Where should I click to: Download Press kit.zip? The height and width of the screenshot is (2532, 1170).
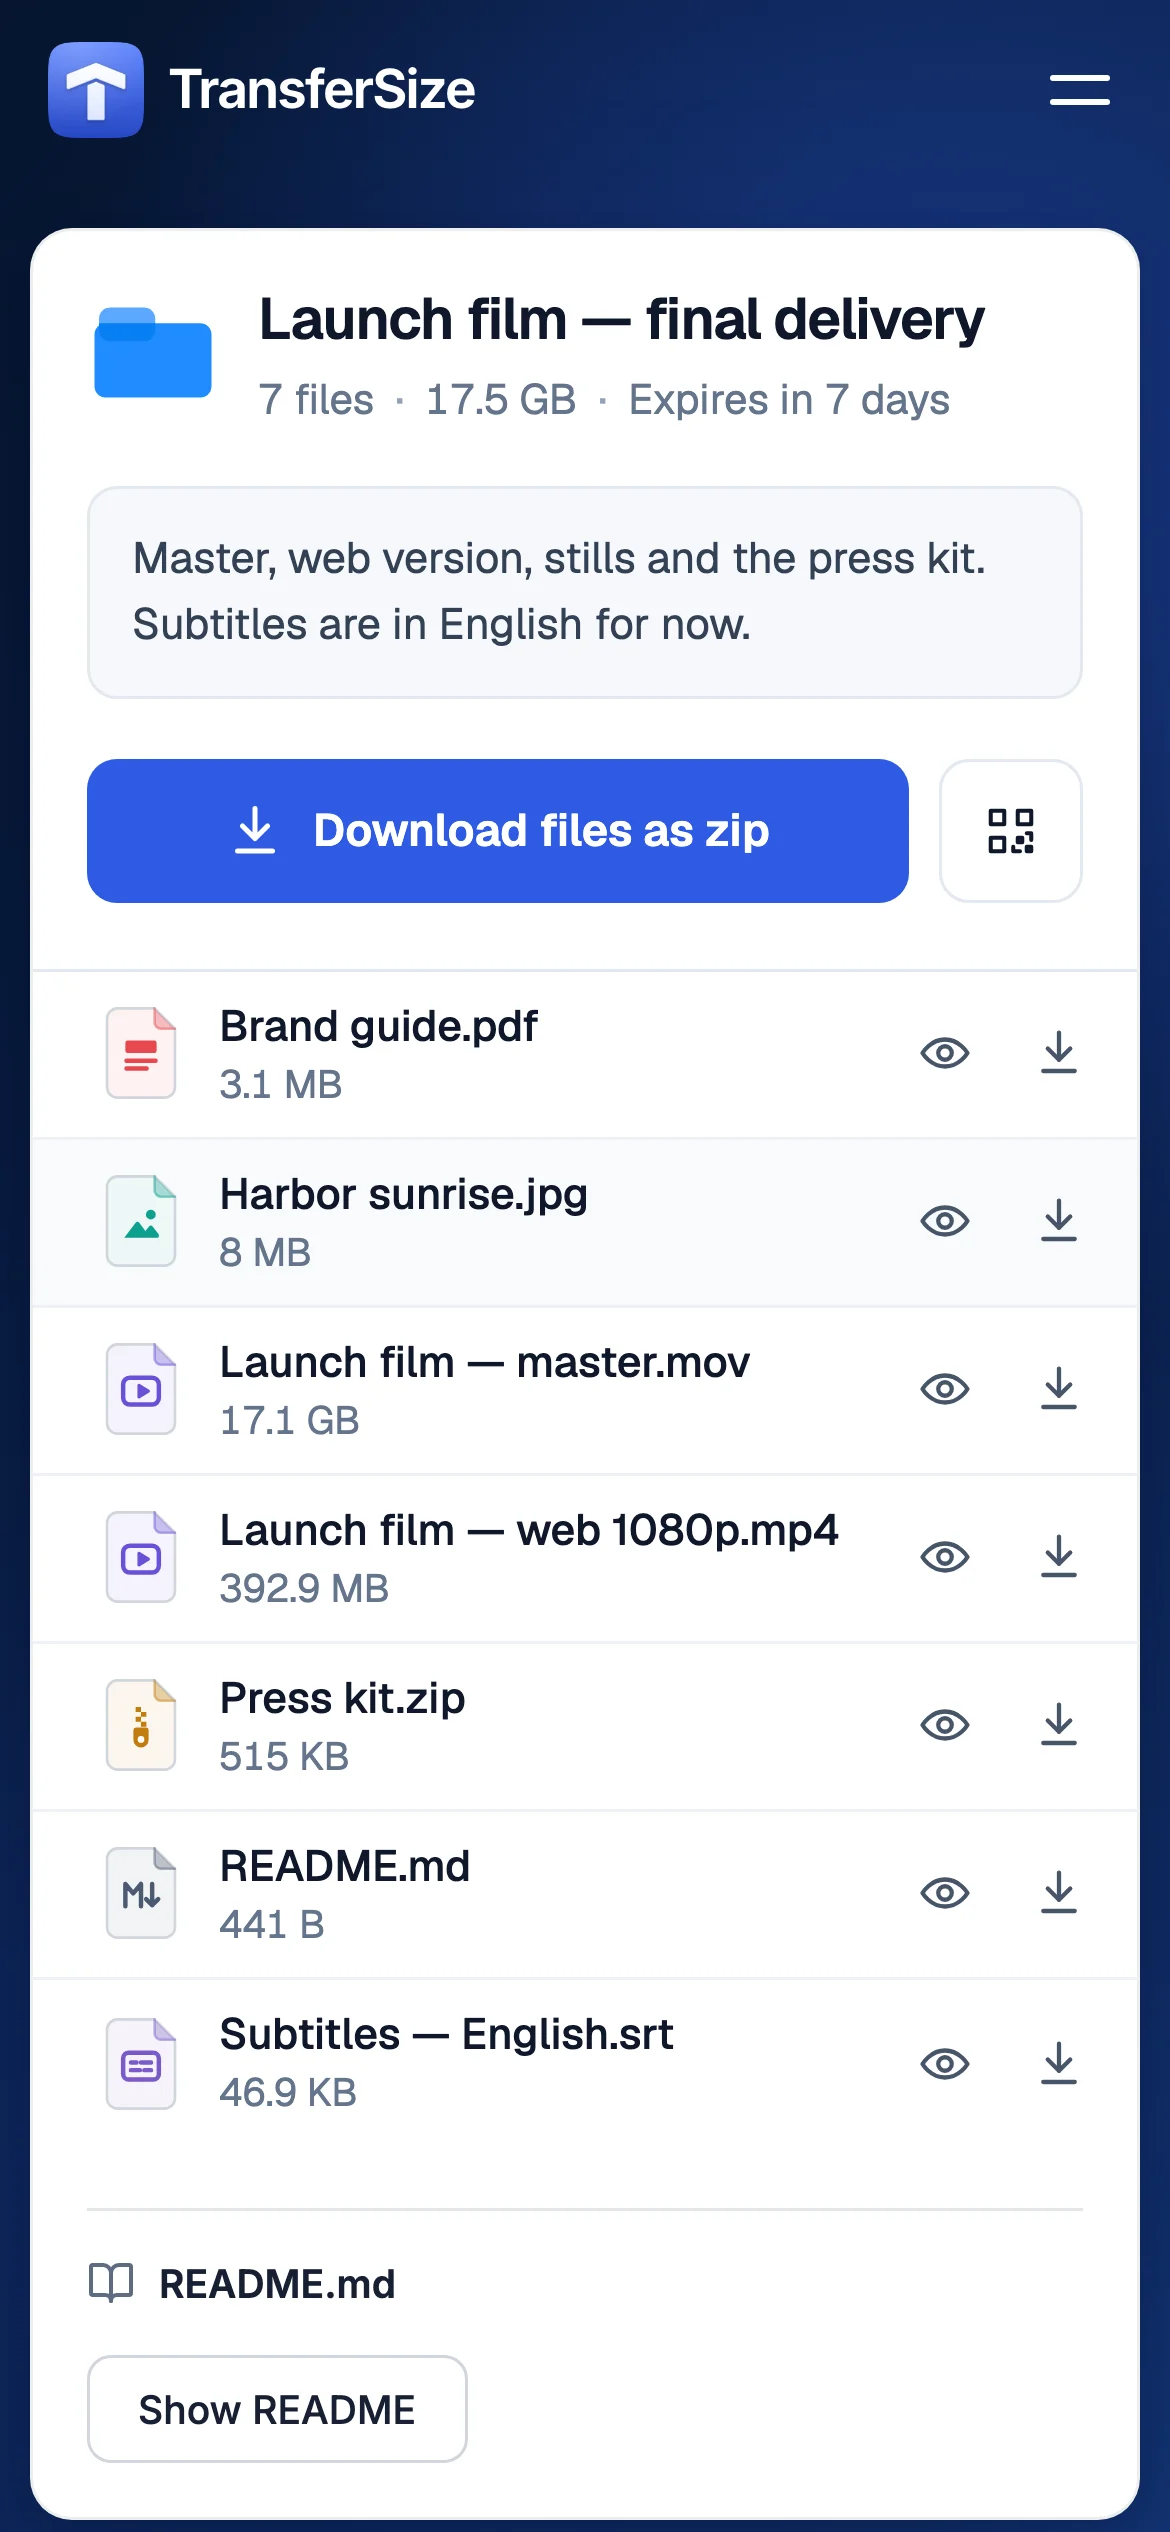point(1059,1725)
